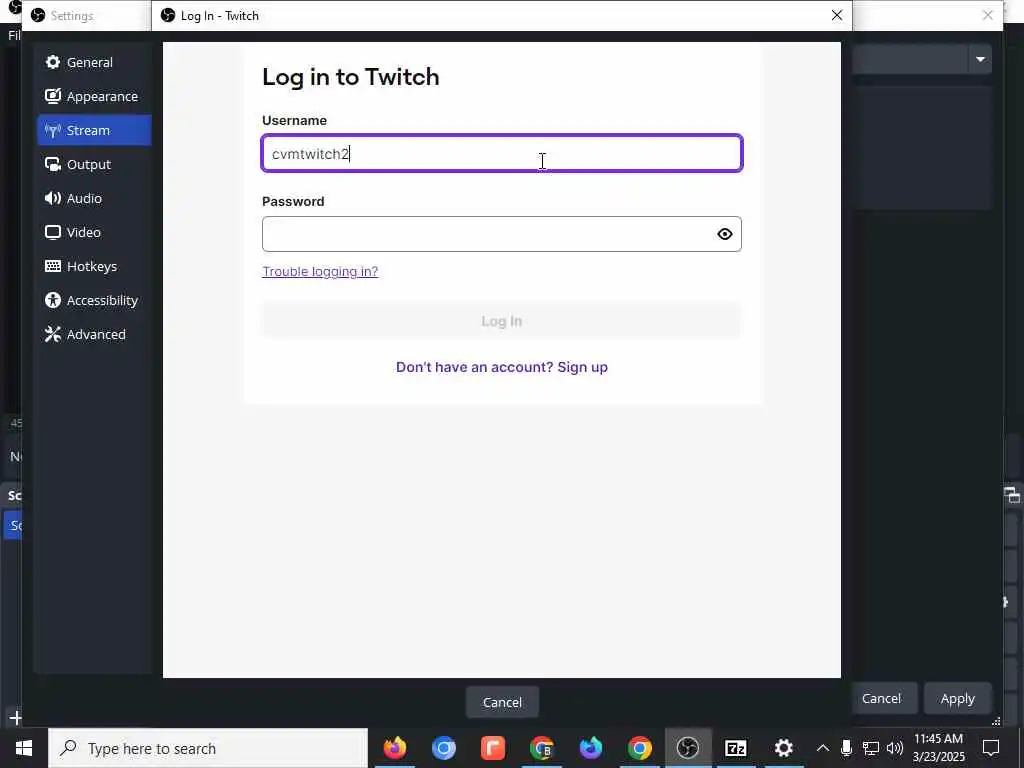Follow the Don't have an account Sign up link
Screen dimensions: 1024x768
pyautogui.click(x=502, y=367)
